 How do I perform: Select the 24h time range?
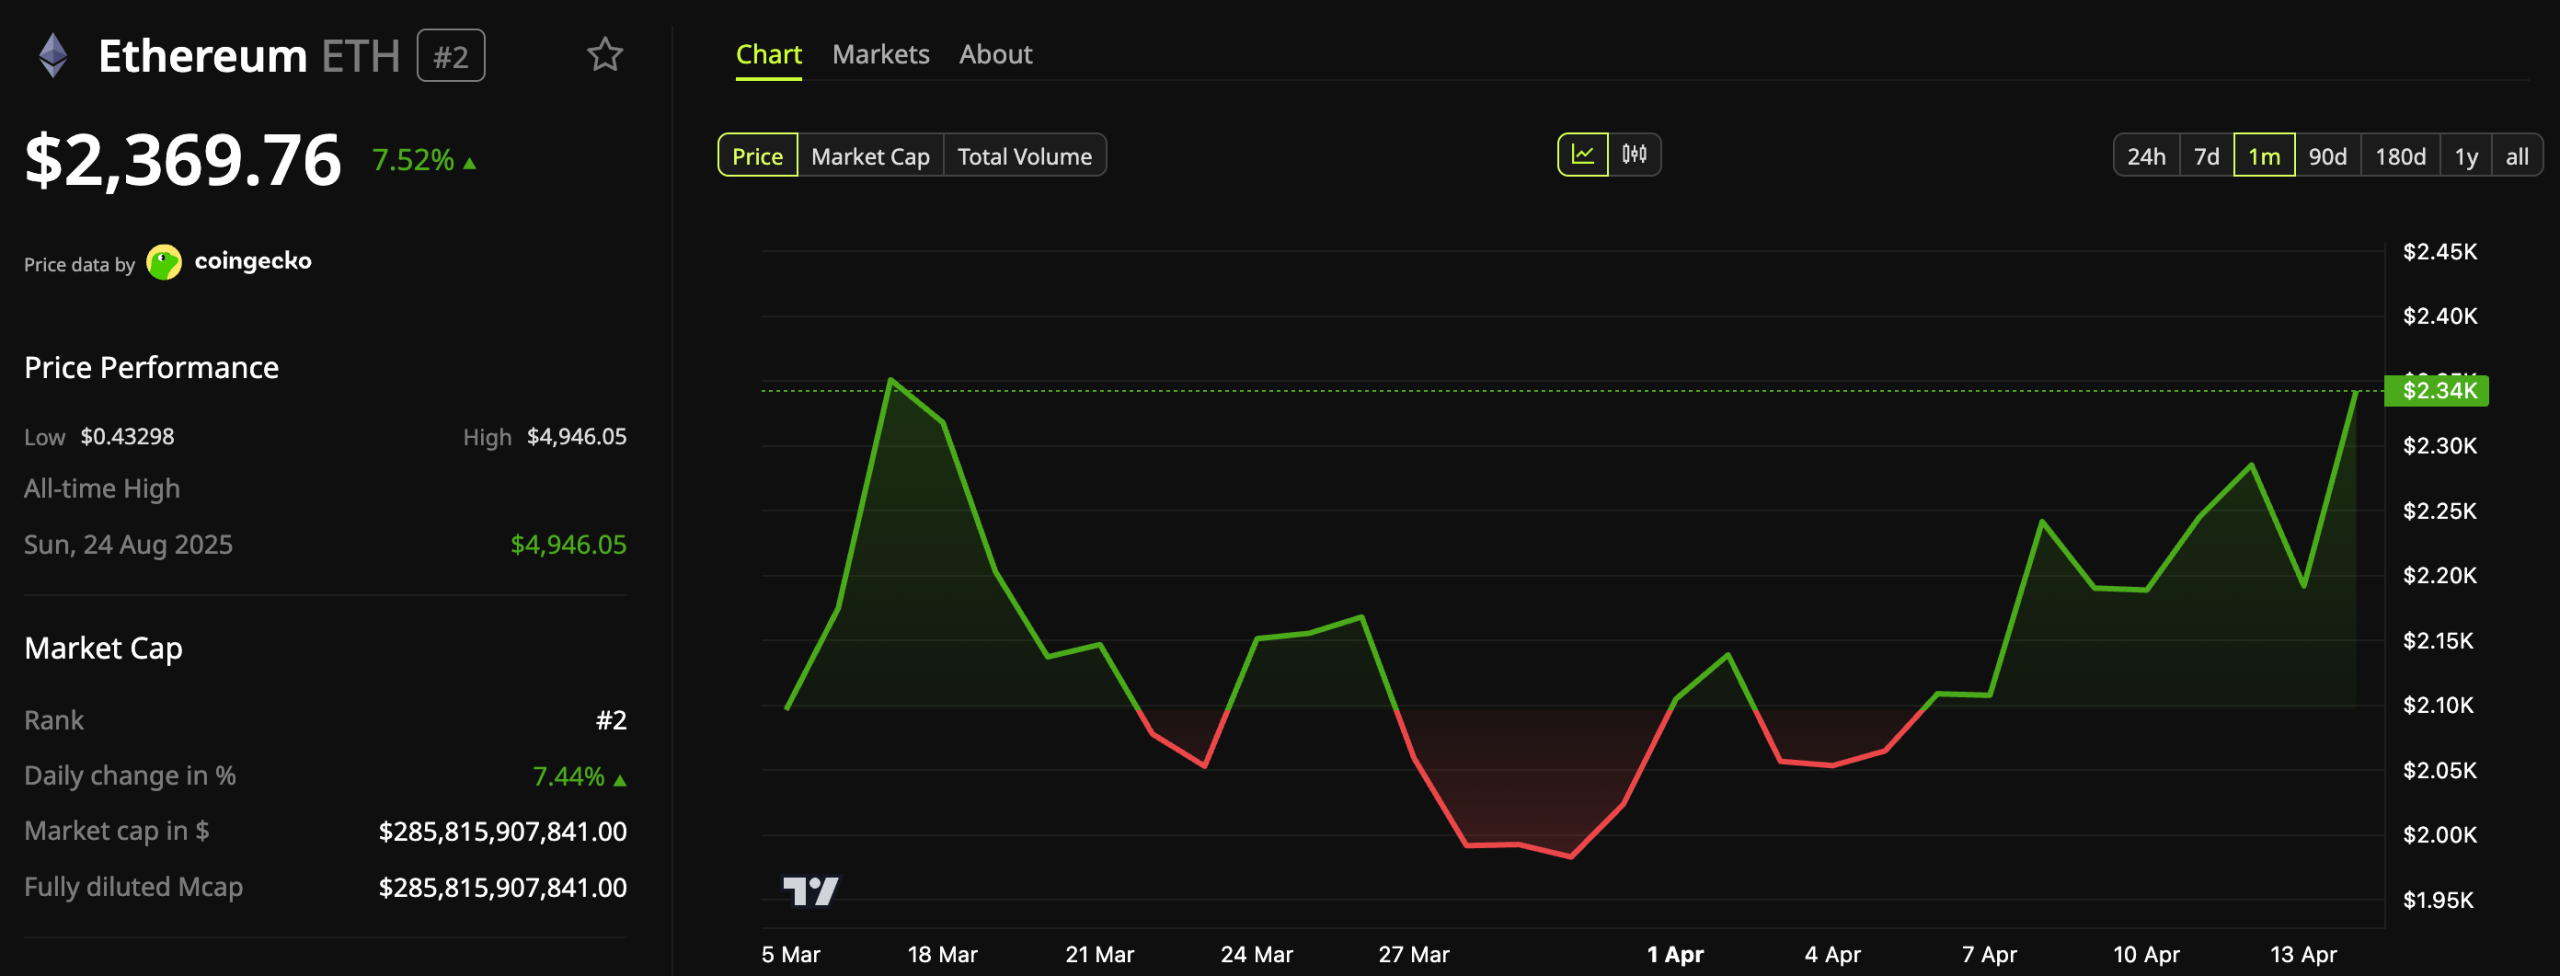point(2146,156)
